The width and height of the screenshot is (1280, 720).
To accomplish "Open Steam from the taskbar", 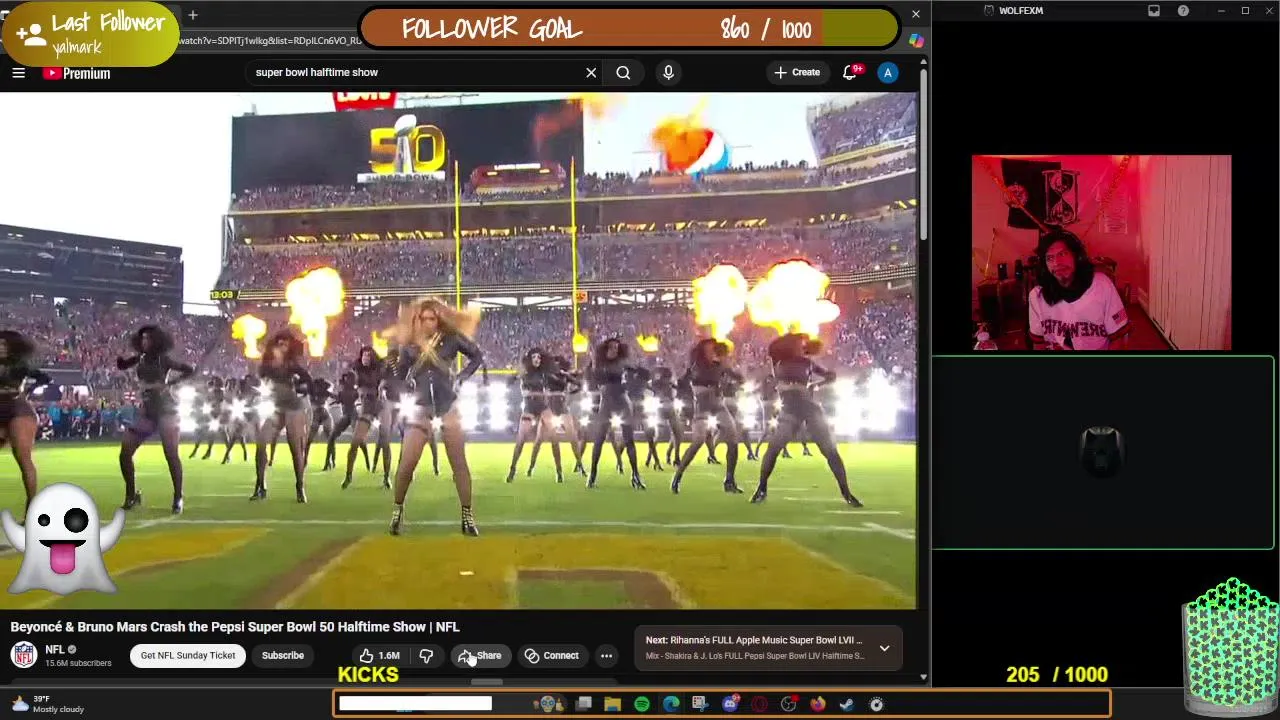I will (847, 704).
